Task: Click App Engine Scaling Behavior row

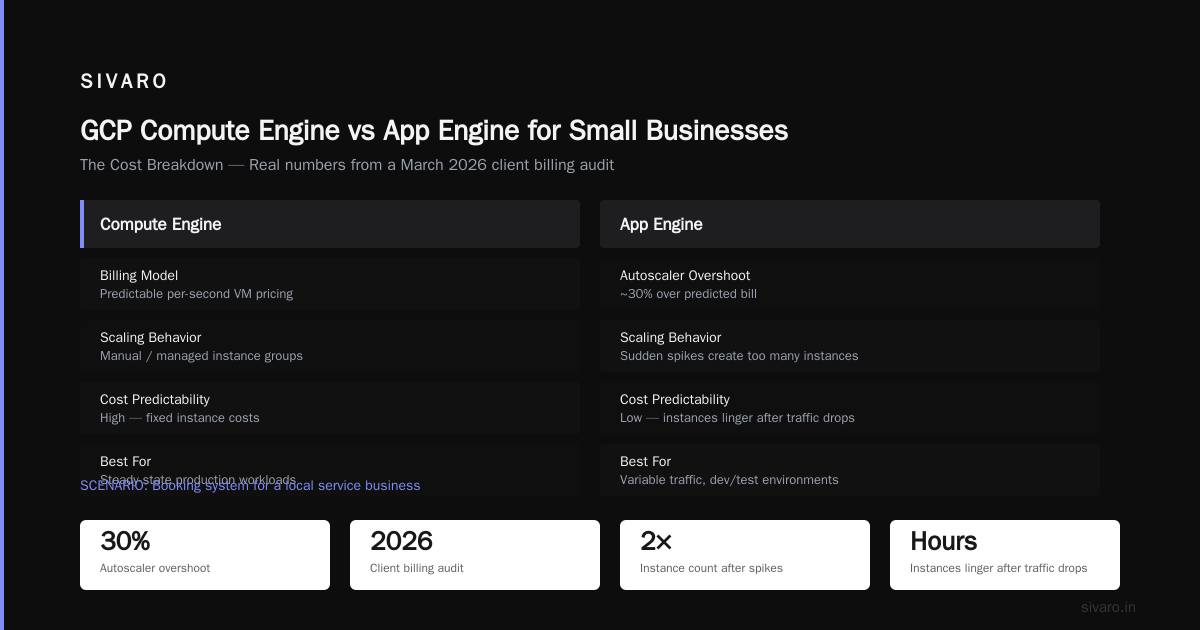Action: [850, 346]
